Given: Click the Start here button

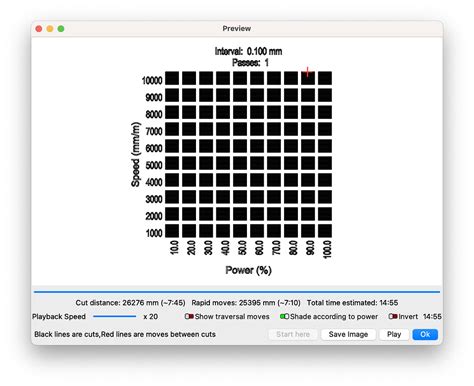Looking at the screenshot, I should point(293,334).
